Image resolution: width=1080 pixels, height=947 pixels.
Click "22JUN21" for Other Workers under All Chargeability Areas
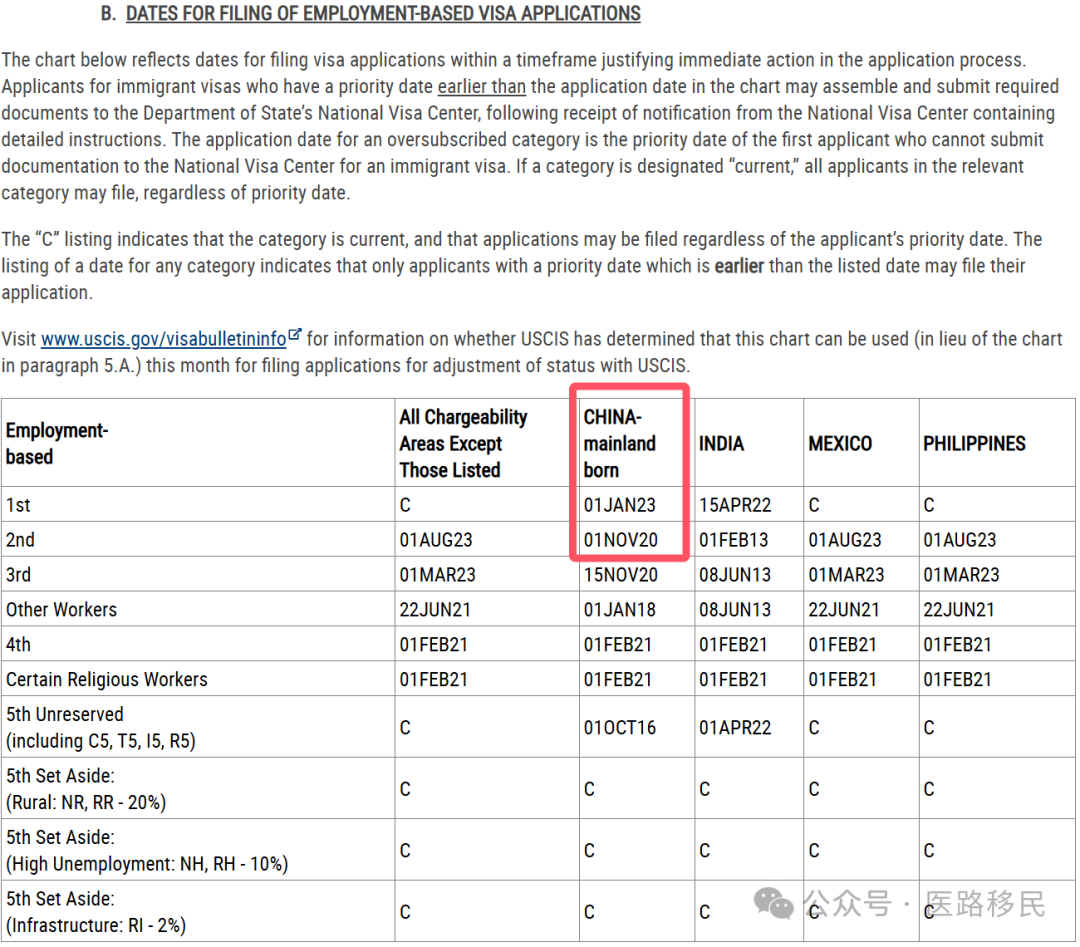(435, 610)
